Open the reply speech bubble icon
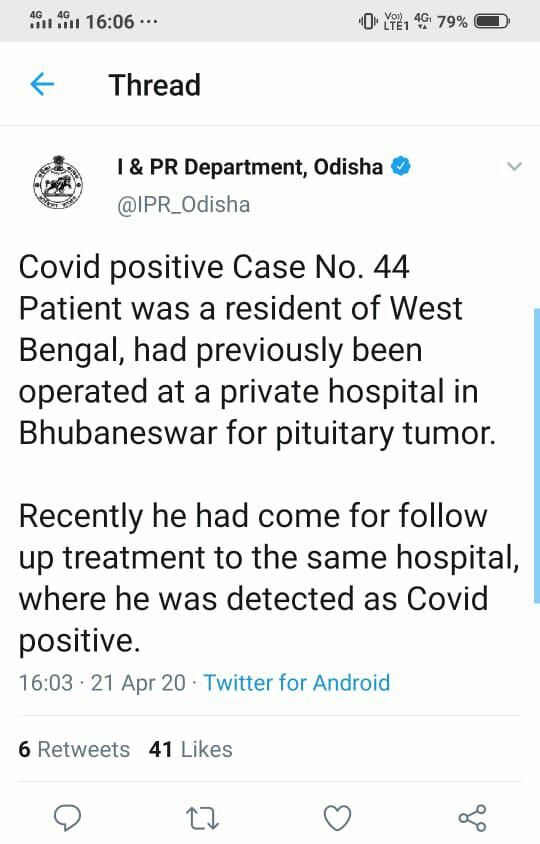This screenshot has width=540, height=844. point(68,818)
